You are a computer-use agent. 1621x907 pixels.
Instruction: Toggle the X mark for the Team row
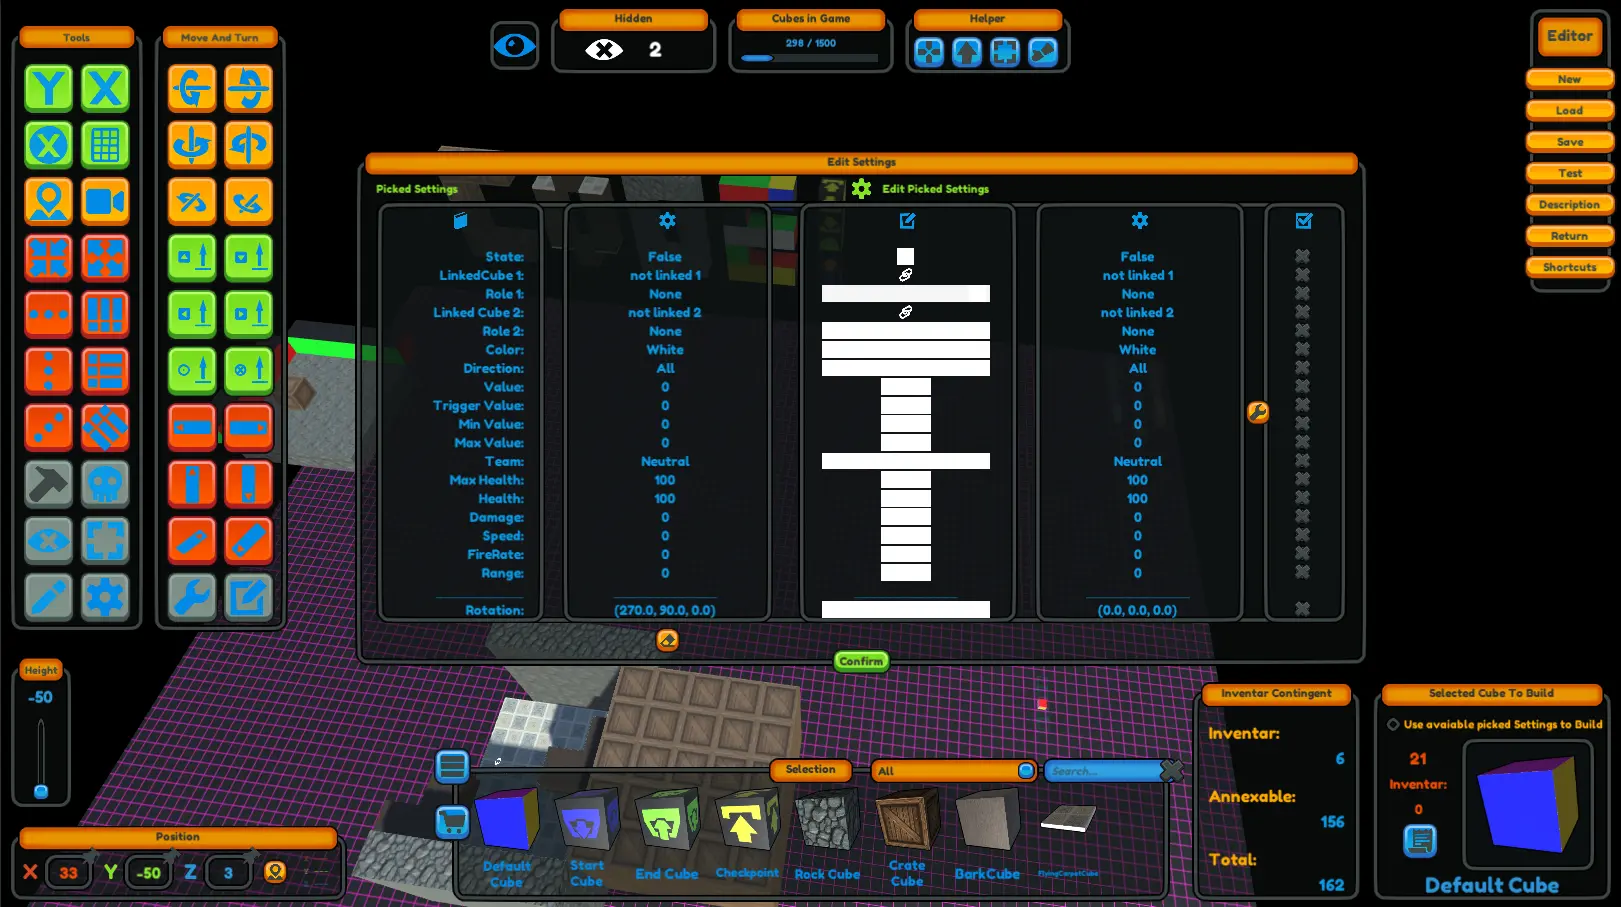click(1302, 461)
